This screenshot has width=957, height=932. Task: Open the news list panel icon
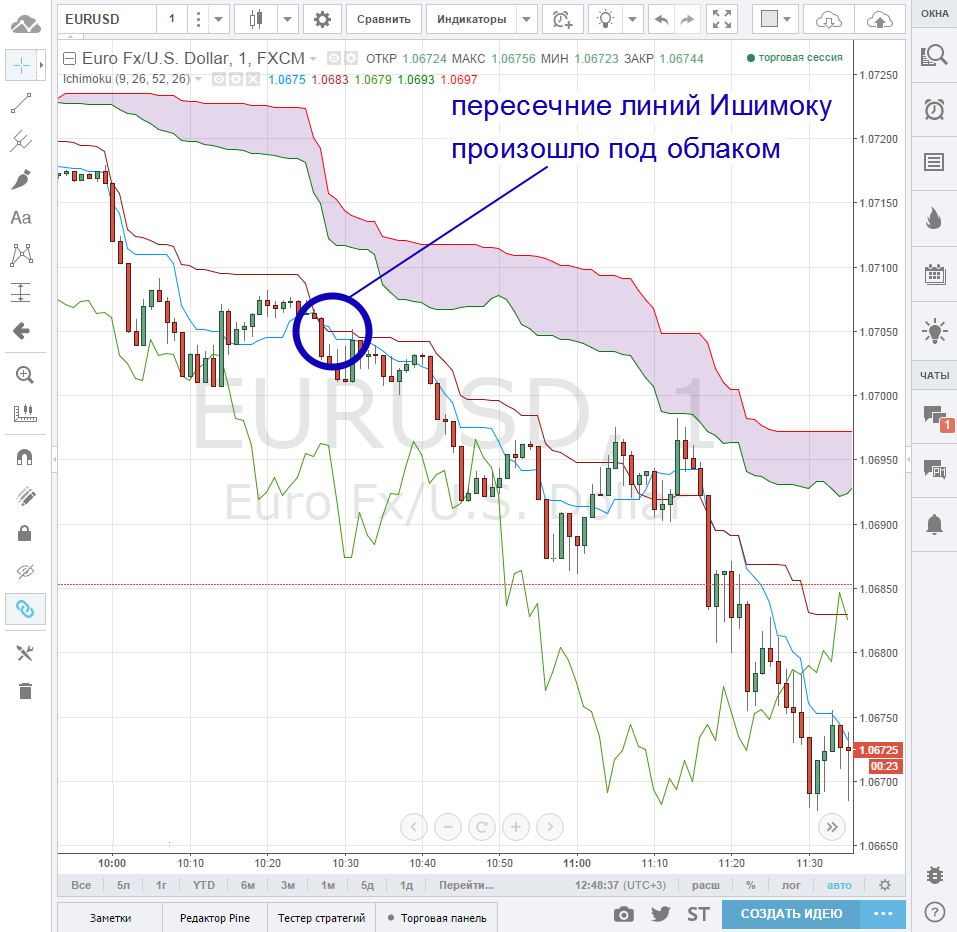click(934, 162)
